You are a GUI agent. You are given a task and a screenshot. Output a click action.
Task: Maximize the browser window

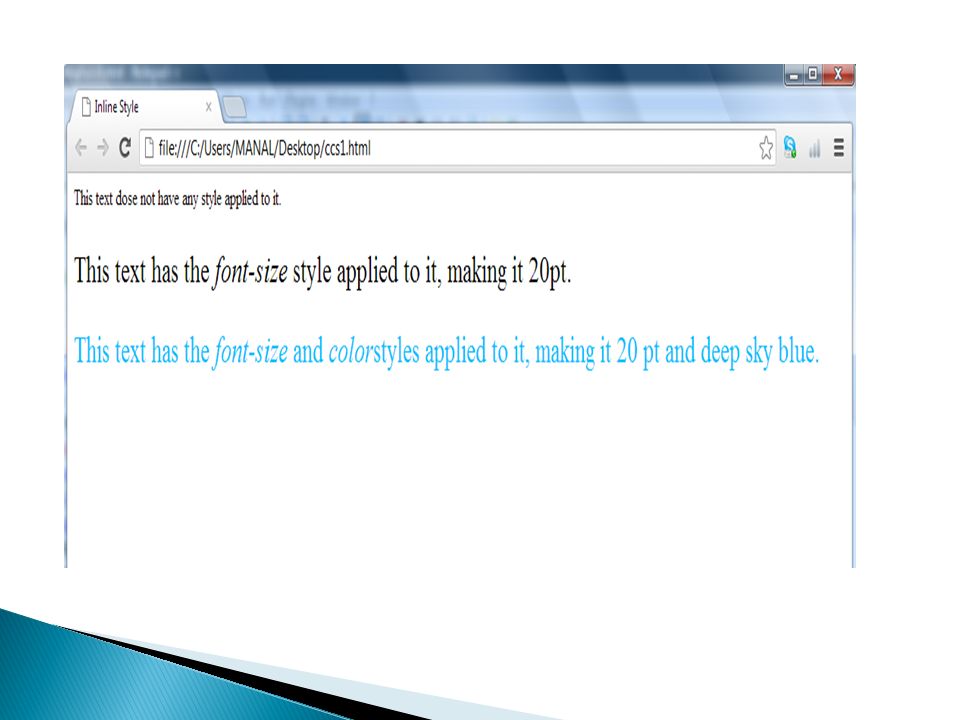tap(812, 75)
